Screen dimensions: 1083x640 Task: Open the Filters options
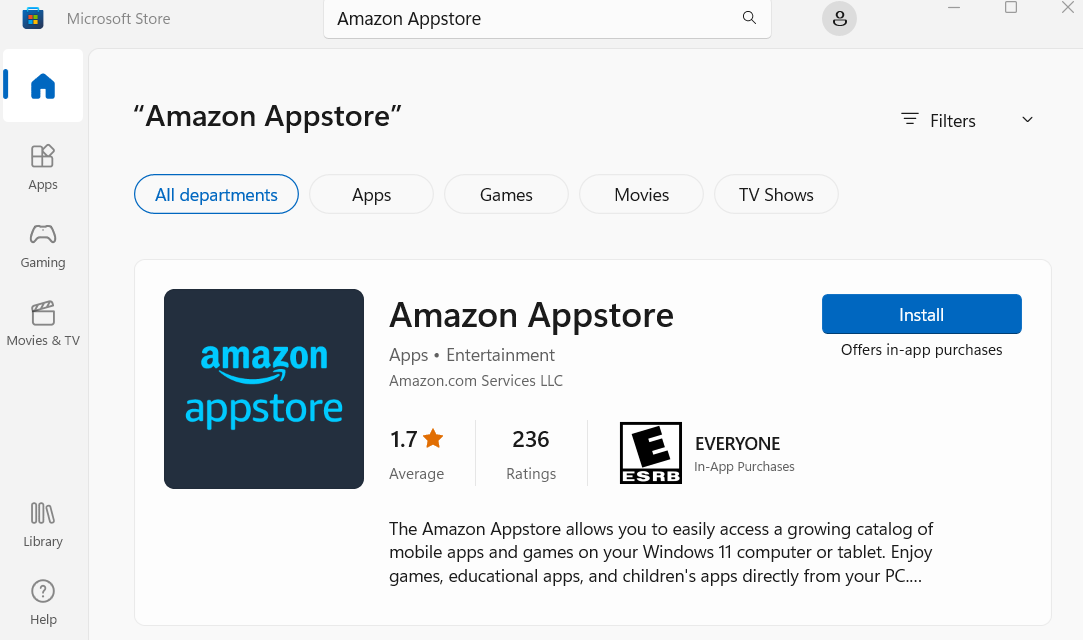pyautogui.click(x=938, y=120)
